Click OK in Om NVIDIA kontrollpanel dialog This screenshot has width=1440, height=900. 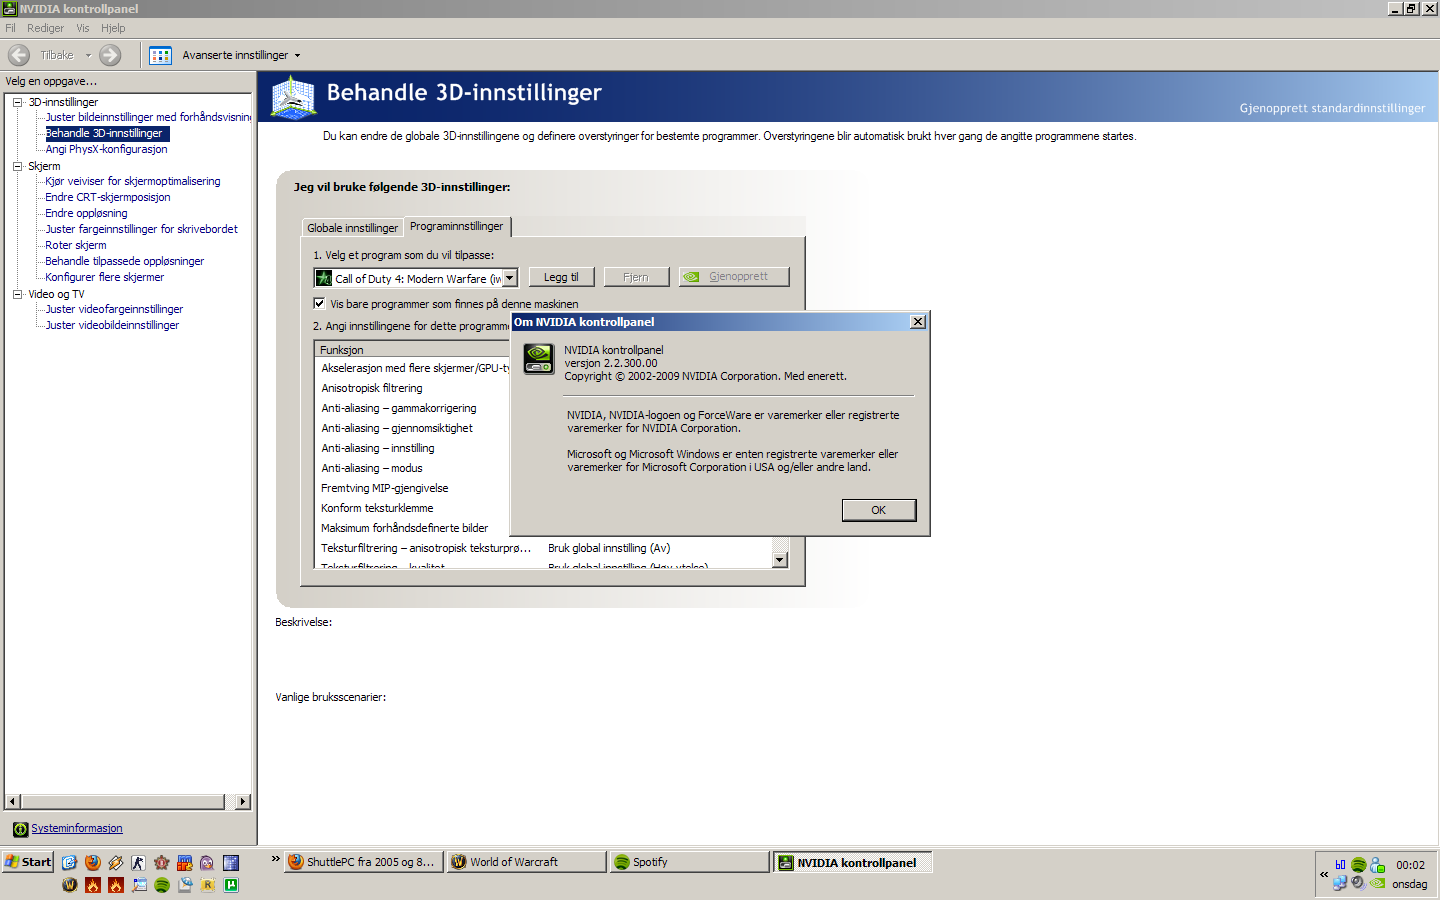[878, 510]
